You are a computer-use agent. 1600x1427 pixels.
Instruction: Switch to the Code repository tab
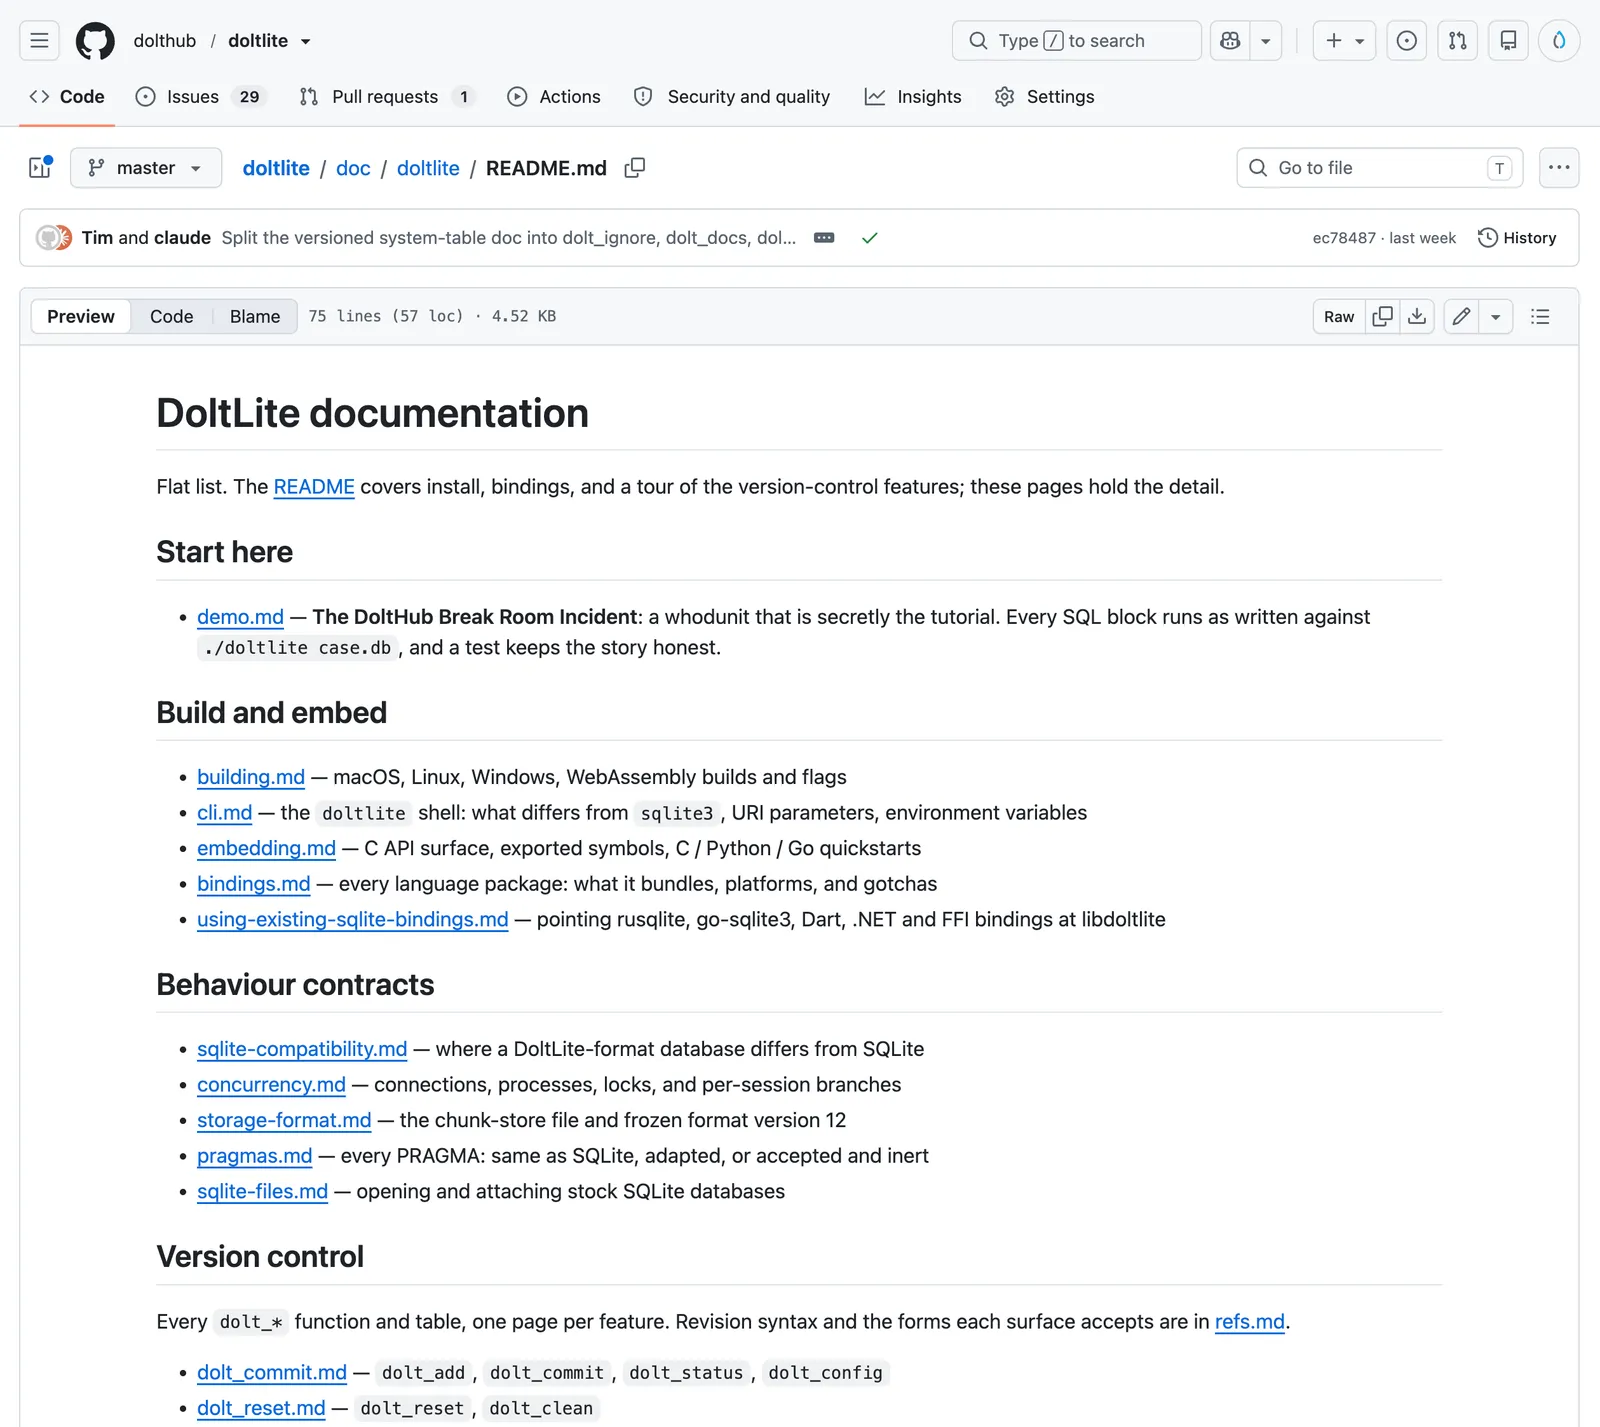(67, 97)
